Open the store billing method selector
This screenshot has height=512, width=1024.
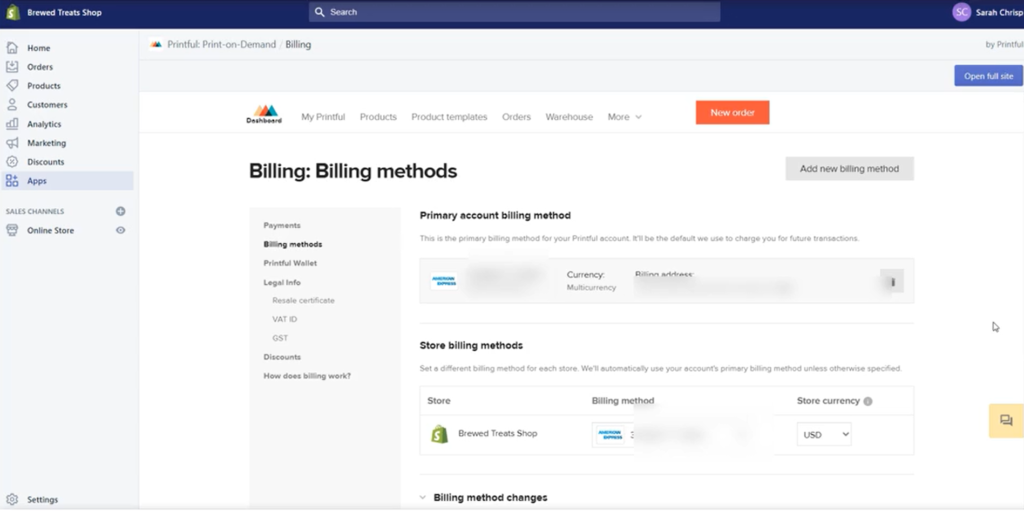[x=682, y=434]
